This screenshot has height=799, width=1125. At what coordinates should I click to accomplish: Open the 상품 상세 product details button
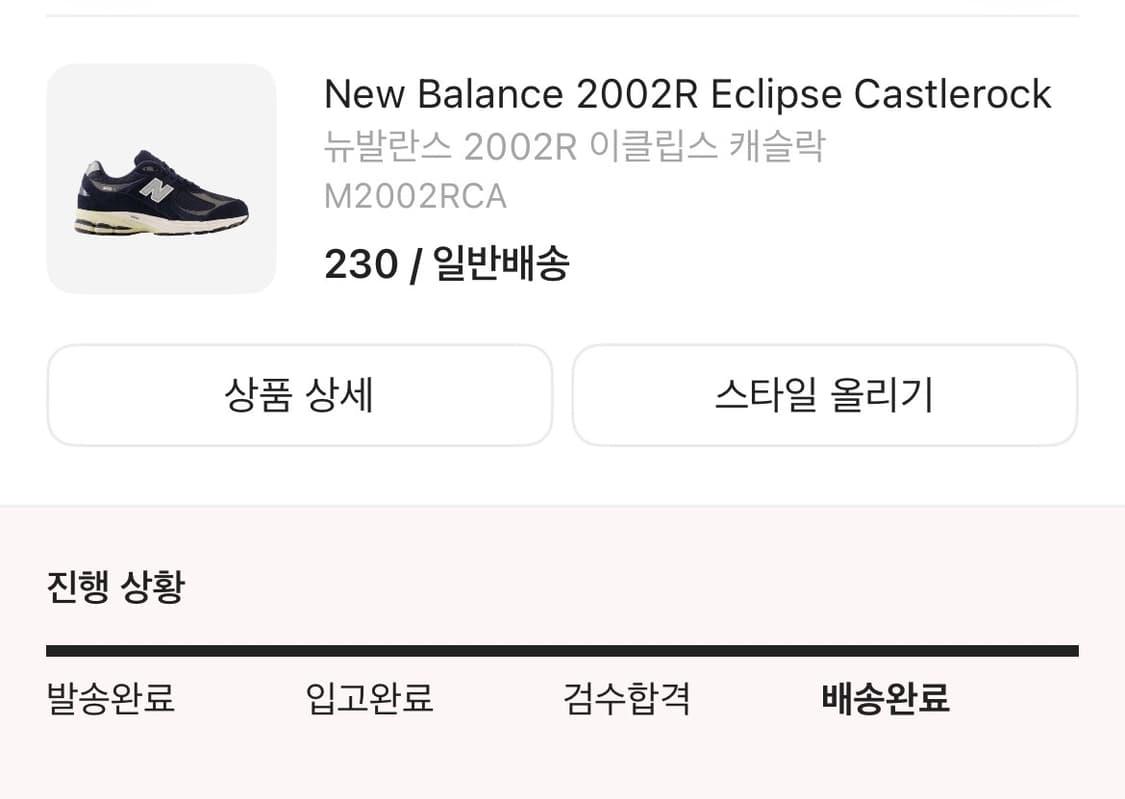(299, 394)
